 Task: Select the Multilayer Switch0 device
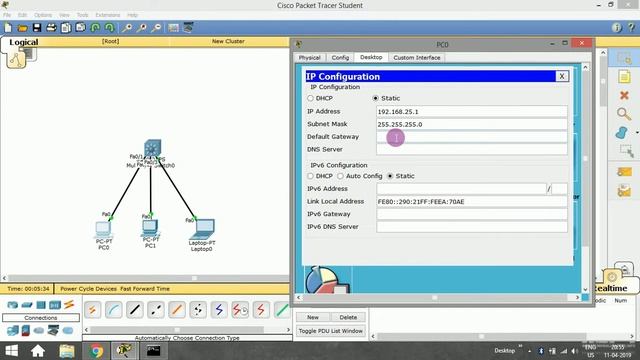pos(152,149)
